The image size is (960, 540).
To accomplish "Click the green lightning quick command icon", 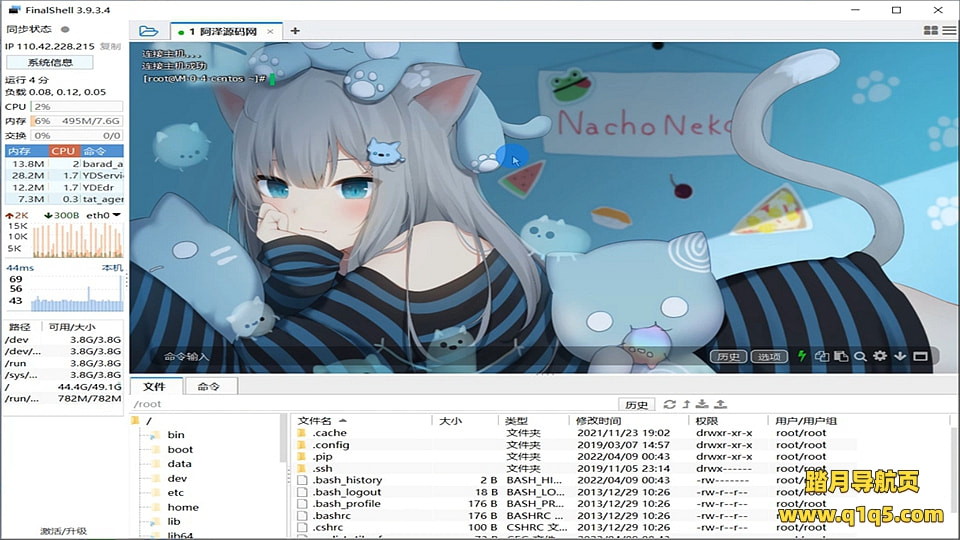I will (x=801, y=356).
